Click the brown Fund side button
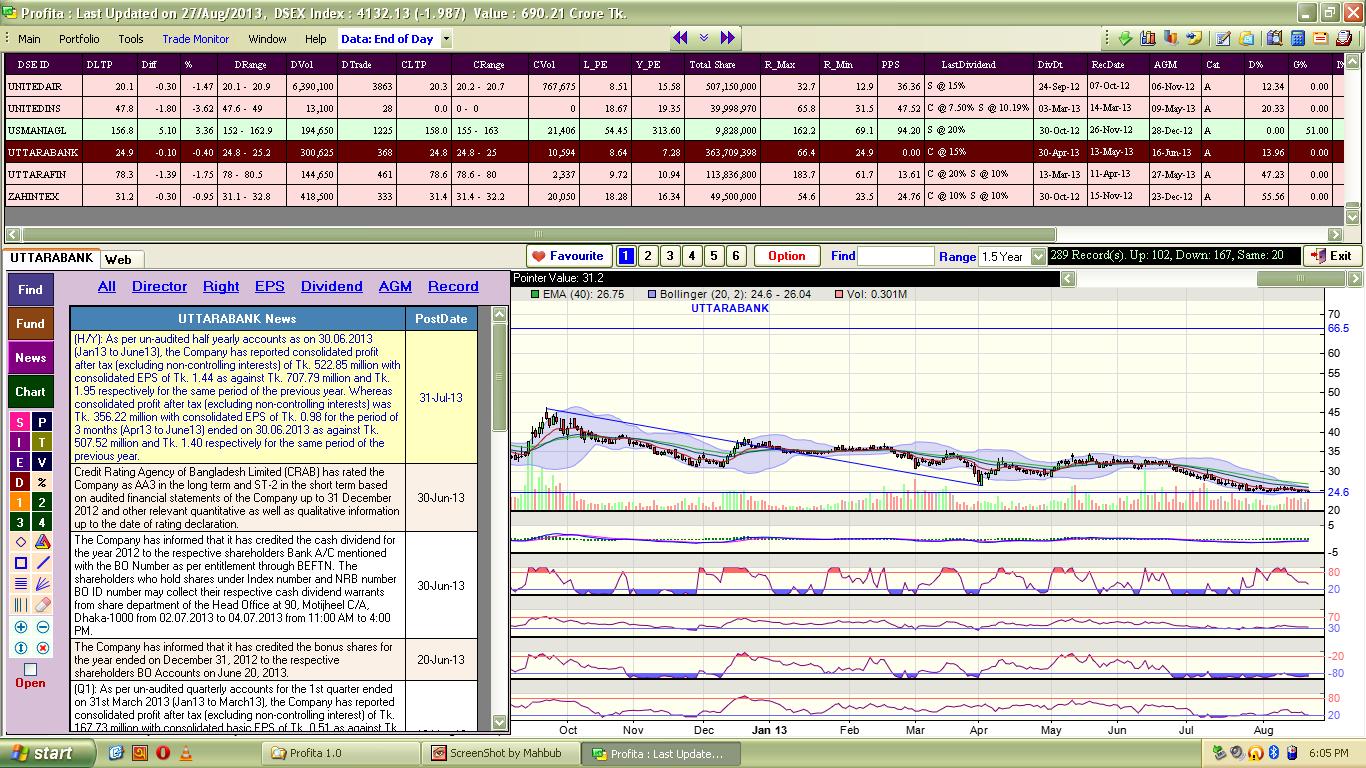This screenshot has width=1366, height=768. point(30,323)
